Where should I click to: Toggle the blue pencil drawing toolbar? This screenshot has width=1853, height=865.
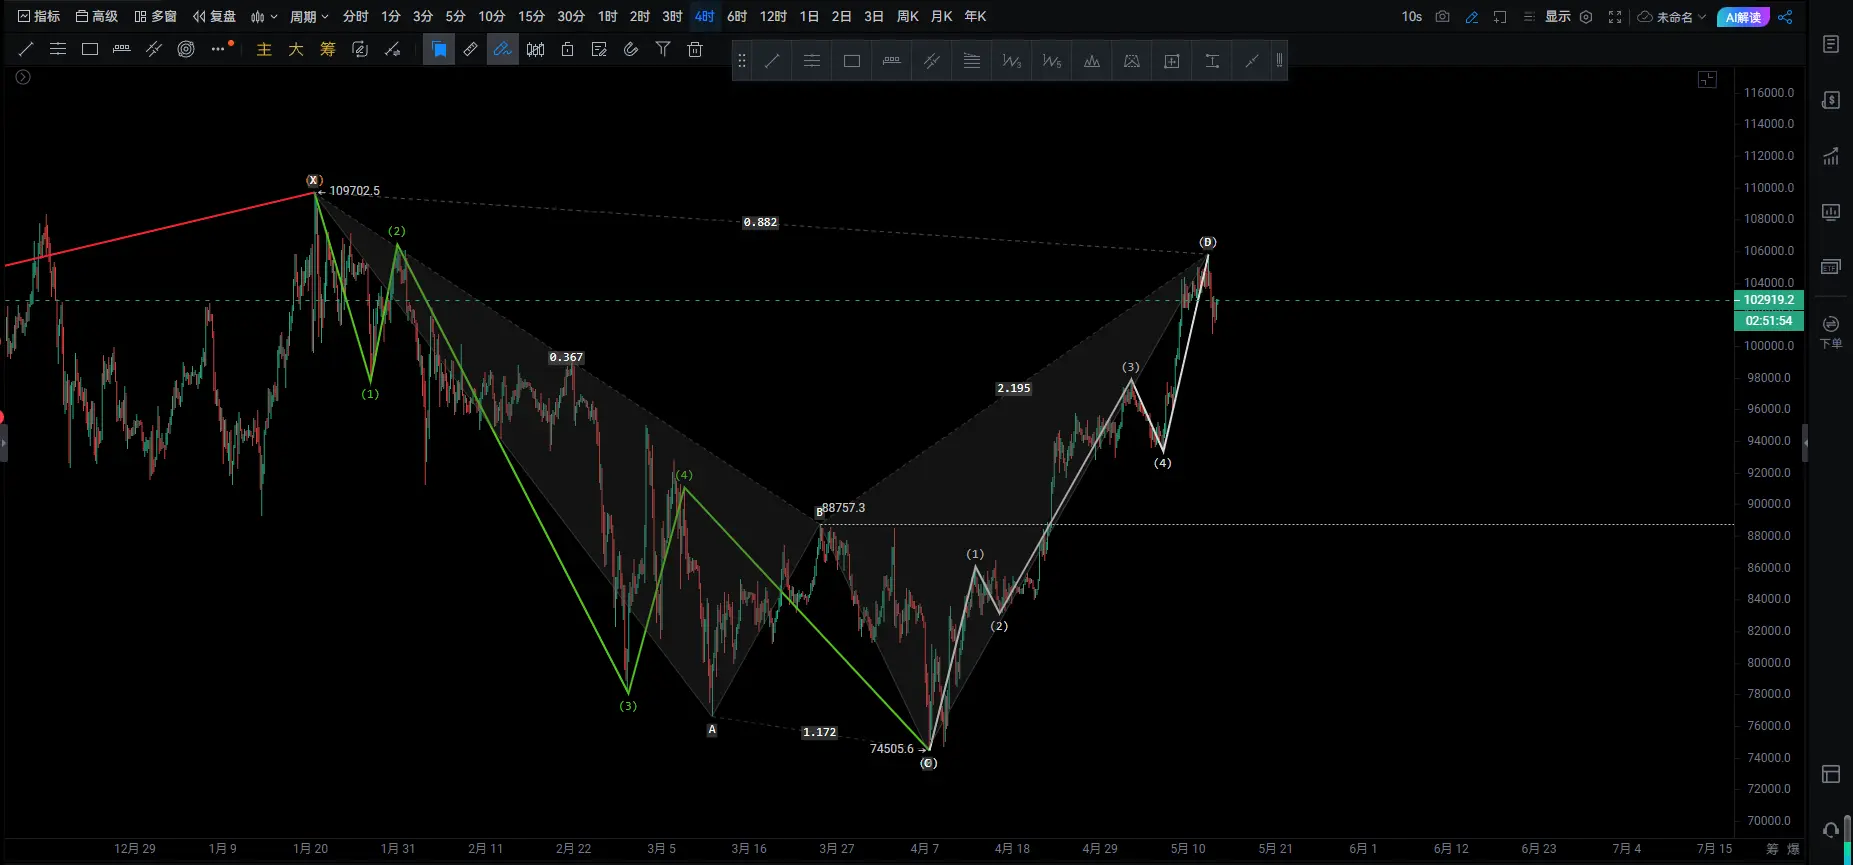pos(1471,16)
